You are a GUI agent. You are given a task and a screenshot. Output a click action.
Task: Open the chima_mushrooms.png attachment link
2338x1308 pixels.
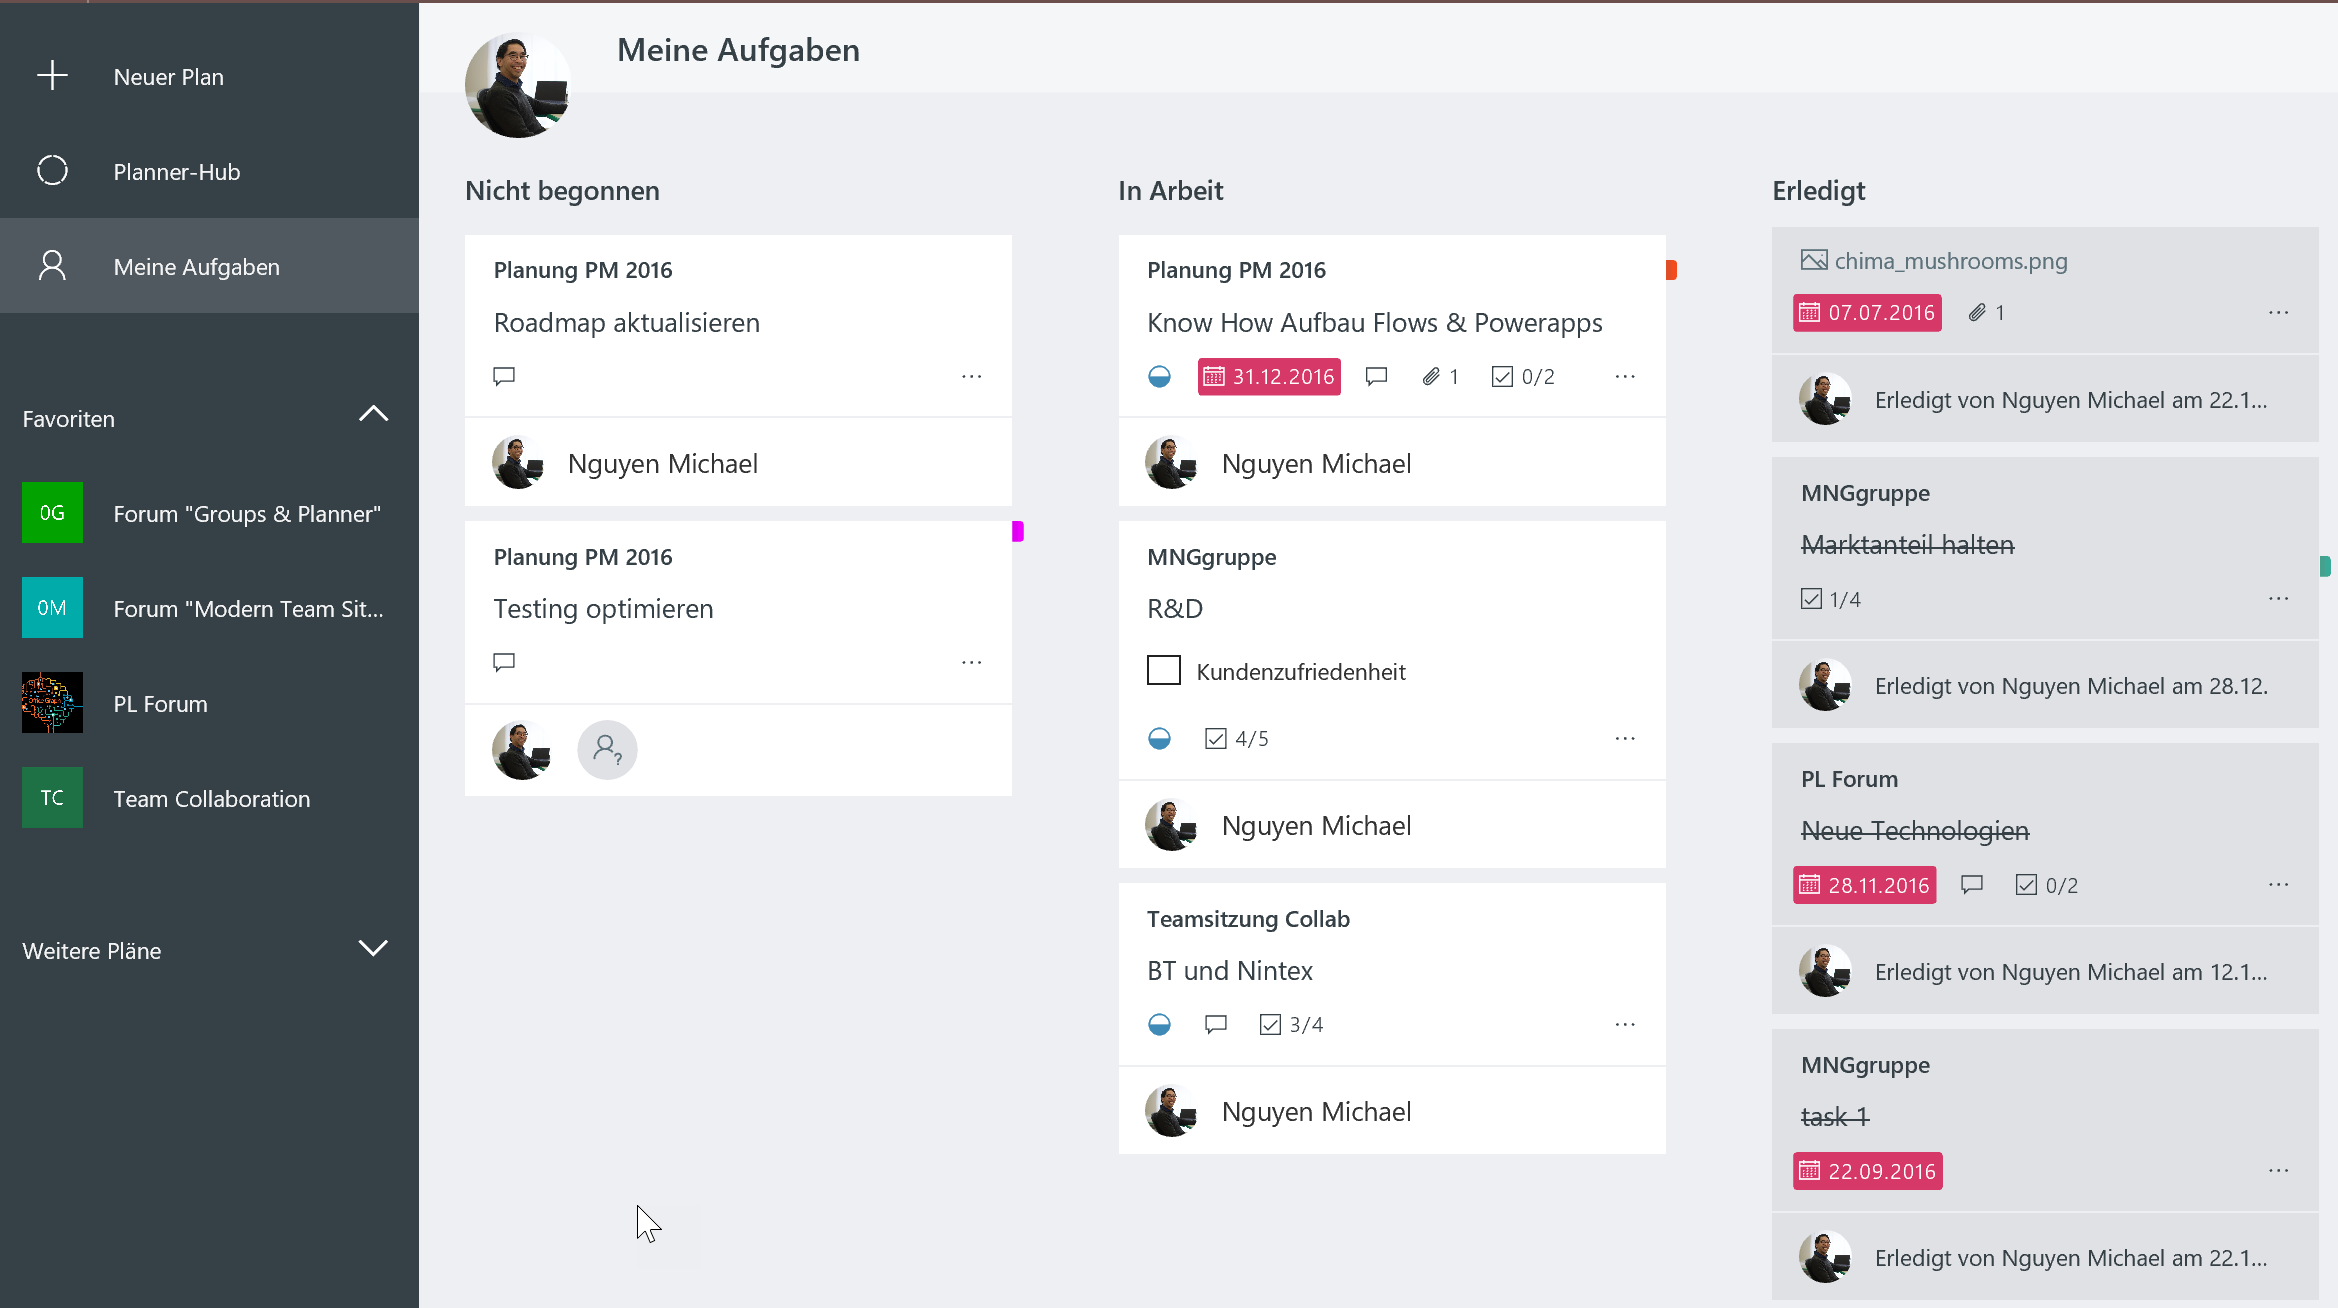click(x=1949, y=261)
